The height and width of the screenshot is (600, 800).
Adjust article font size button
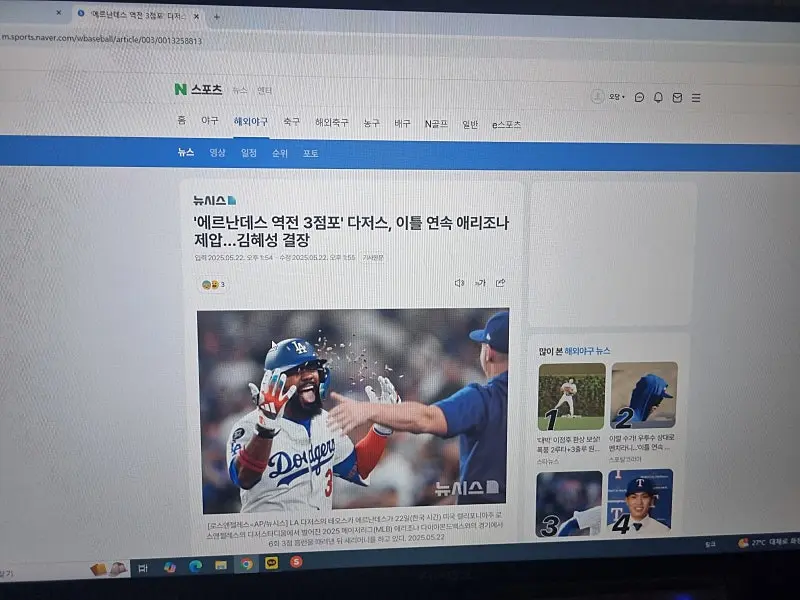point(480,283)
